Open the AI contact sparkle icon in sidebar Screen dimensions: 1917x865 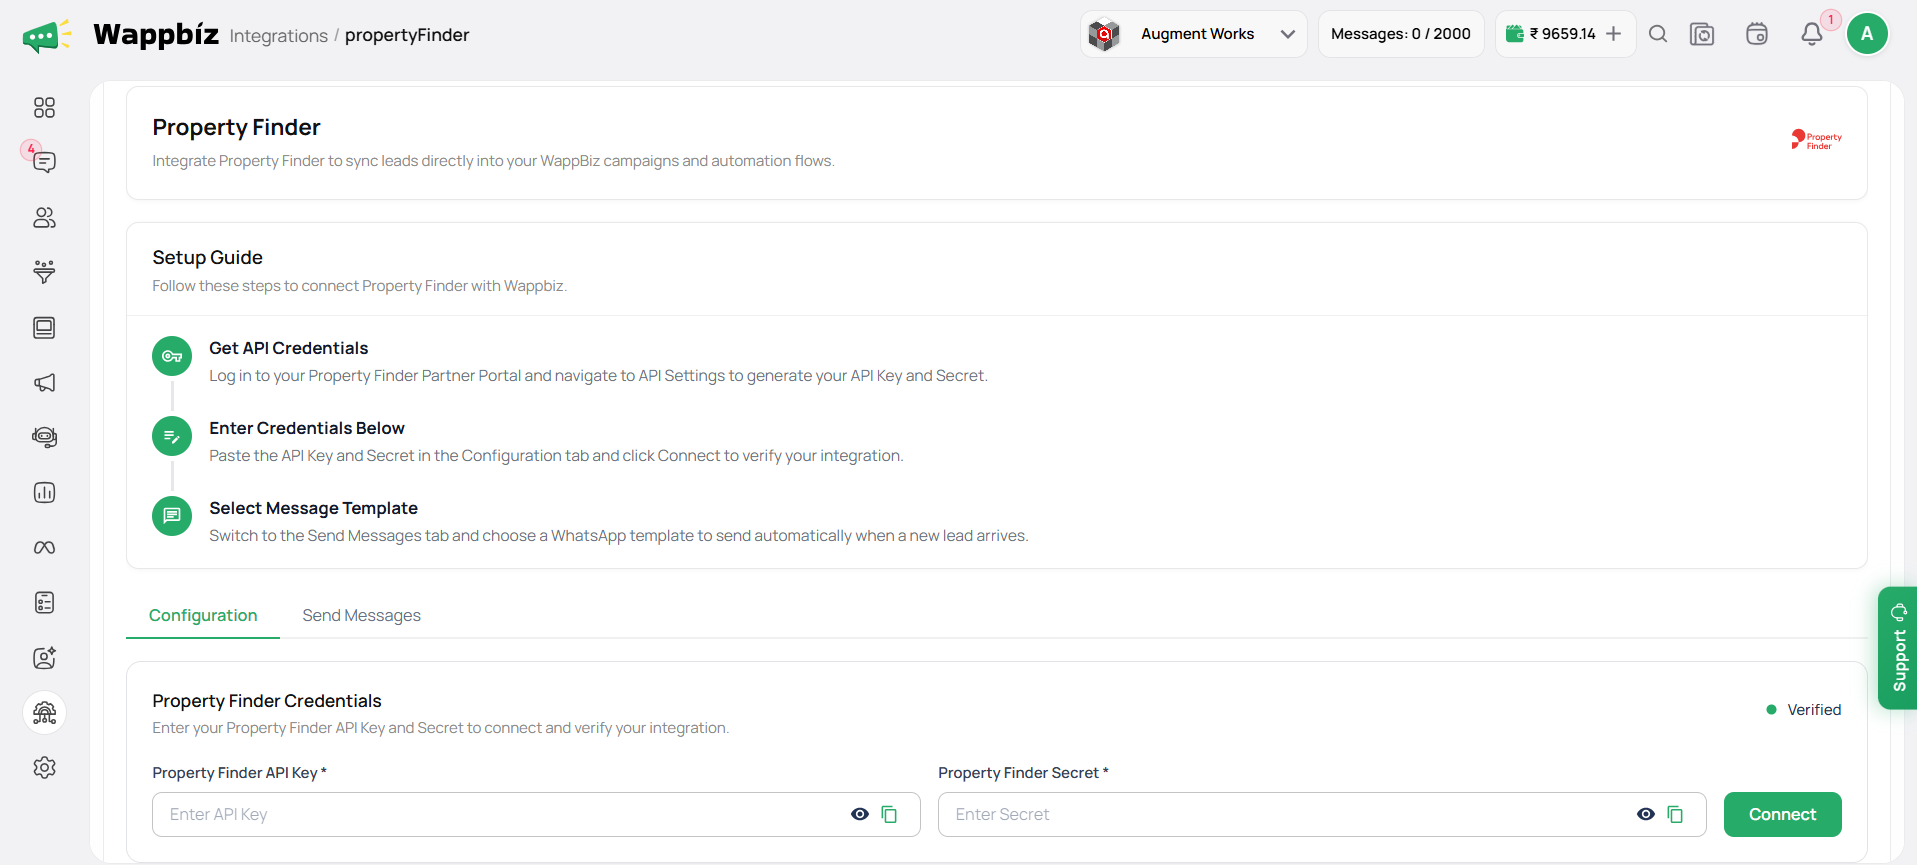point(44,658)
